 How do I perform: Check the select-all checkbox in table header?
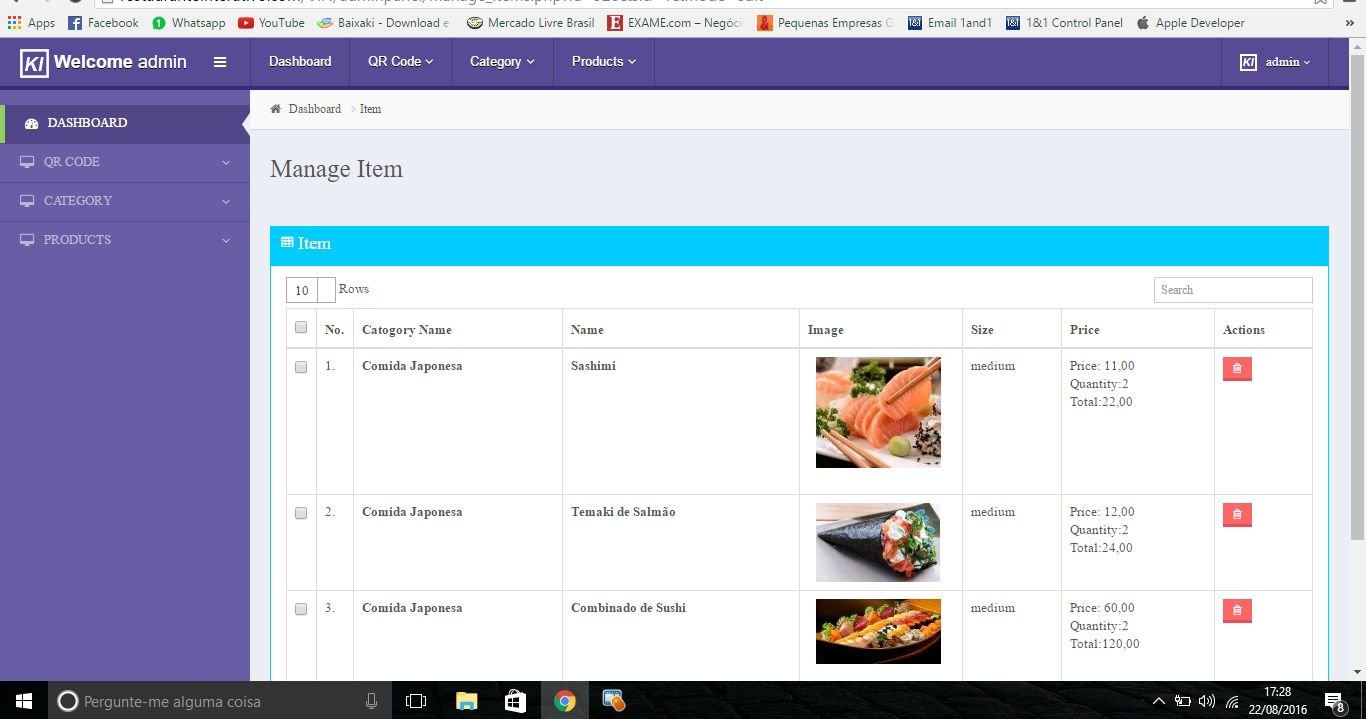[301, 327]
